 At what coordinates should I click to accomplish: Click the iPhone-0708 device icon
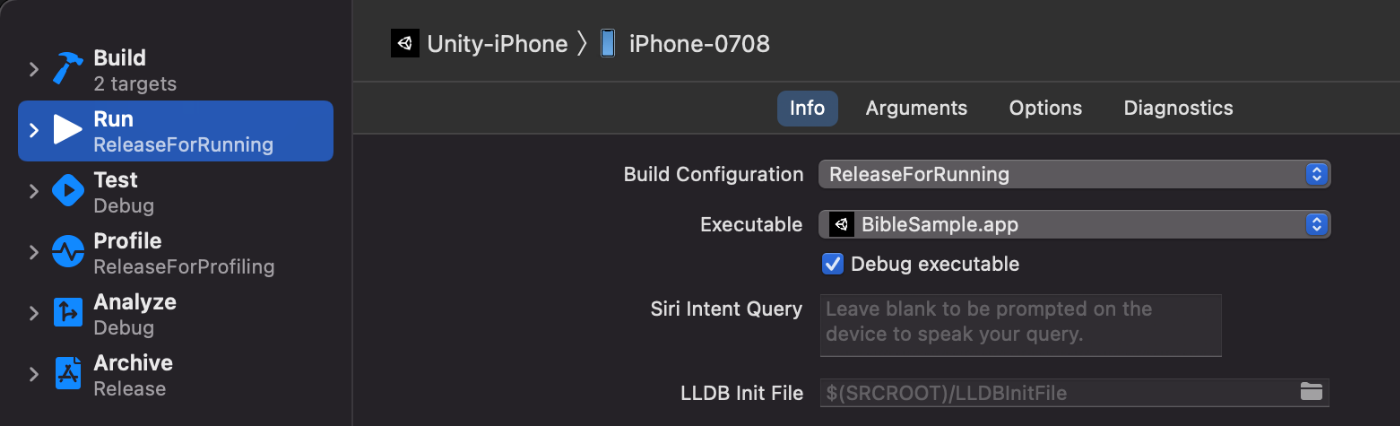tap(607, 44)
